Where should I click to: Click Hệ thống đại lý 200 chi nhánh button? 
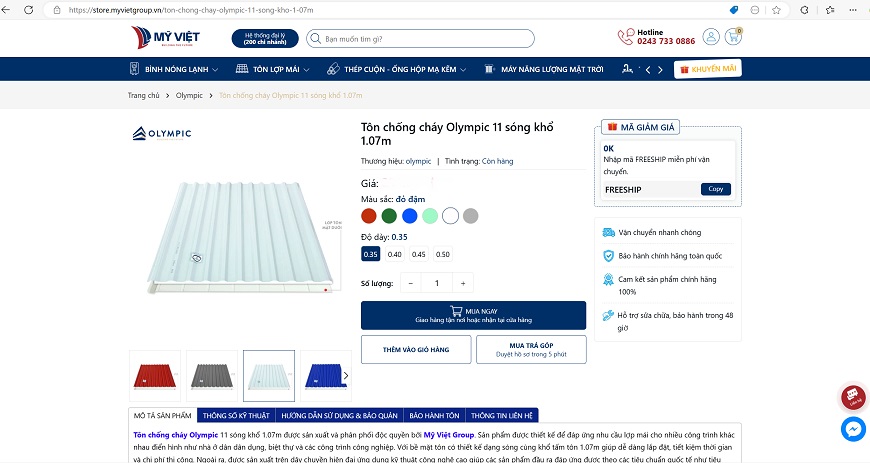point(265,38)
